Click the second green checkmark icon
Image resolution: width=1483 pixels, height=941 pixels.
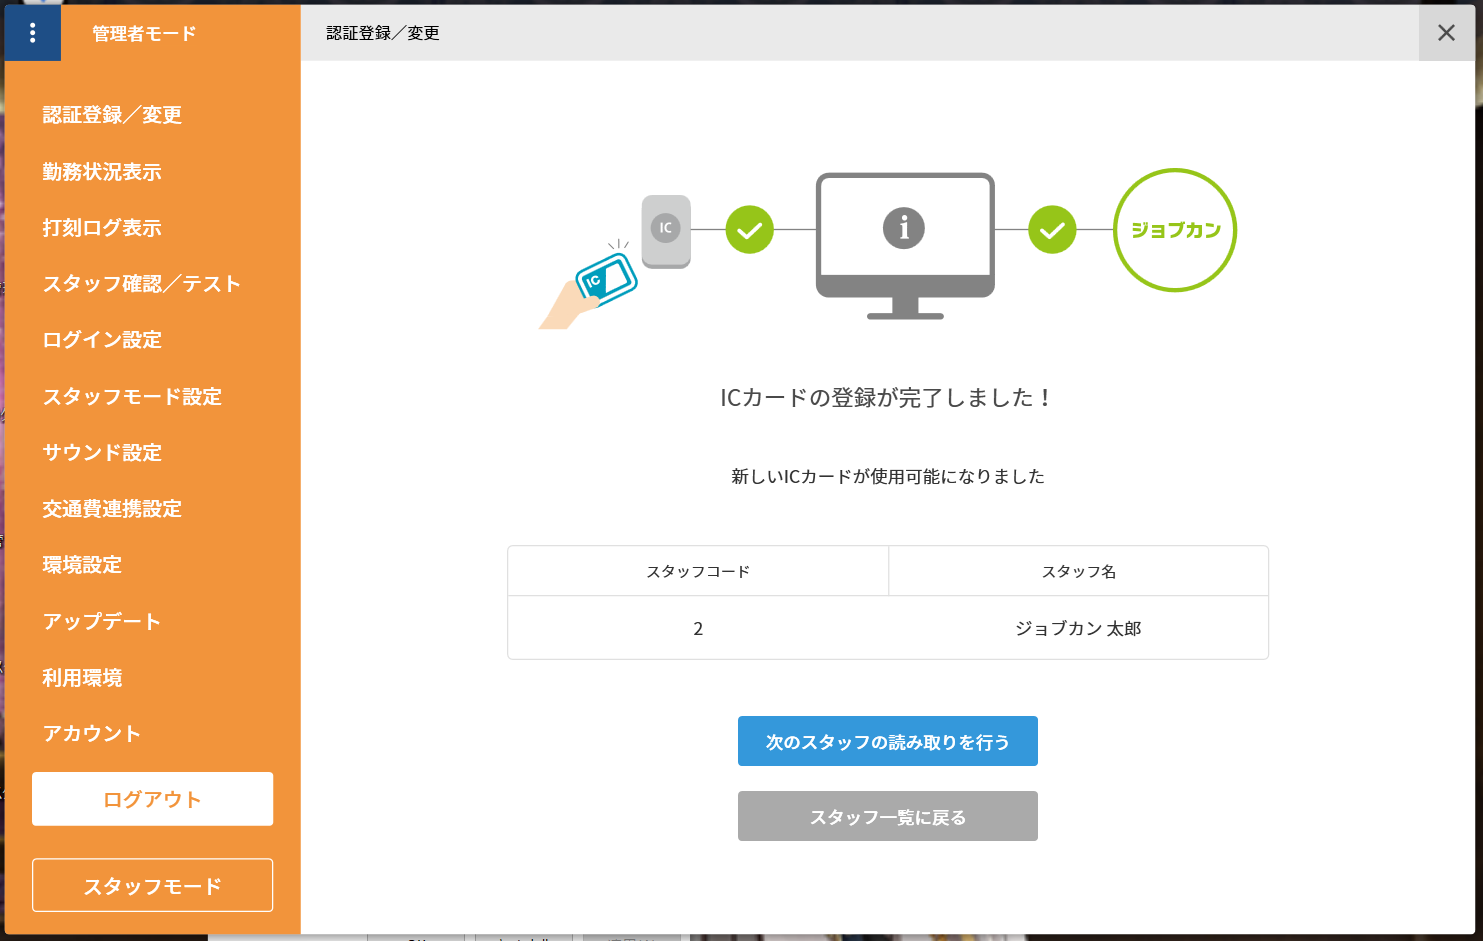(1052, 230)
